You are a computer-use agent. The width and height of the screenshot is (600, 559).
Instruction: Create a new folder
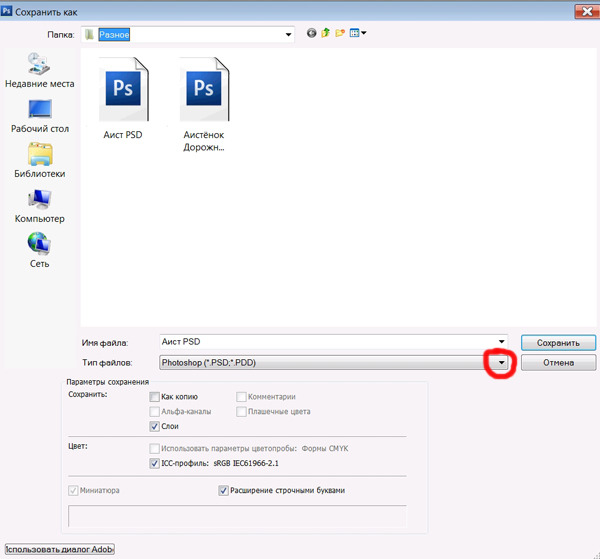(340, 33)
